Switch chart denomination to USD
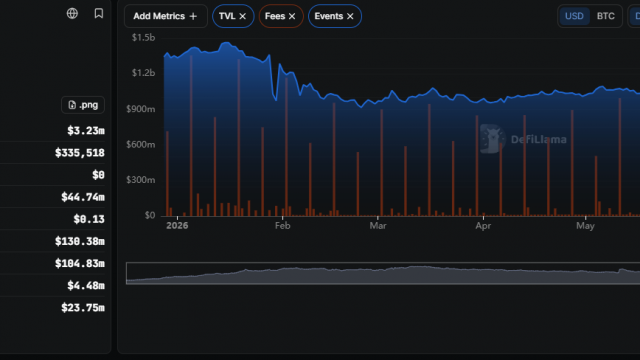Screen dimensions: 640x360 [574, 16]
